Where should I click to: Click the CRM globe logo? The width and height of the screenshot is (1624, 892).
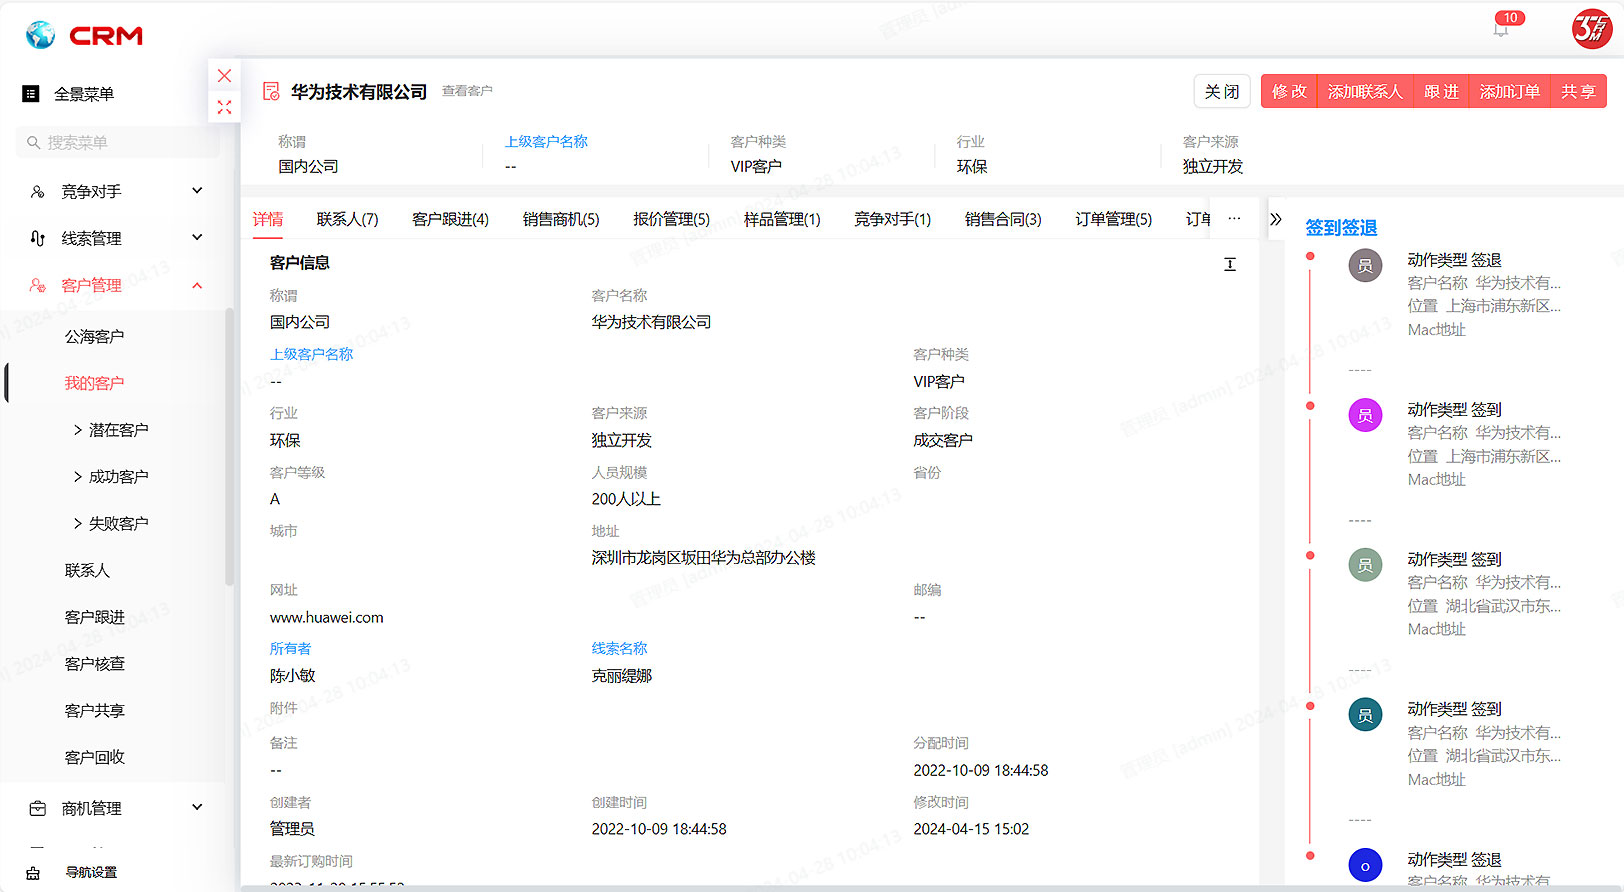click(x=41, y=35)
